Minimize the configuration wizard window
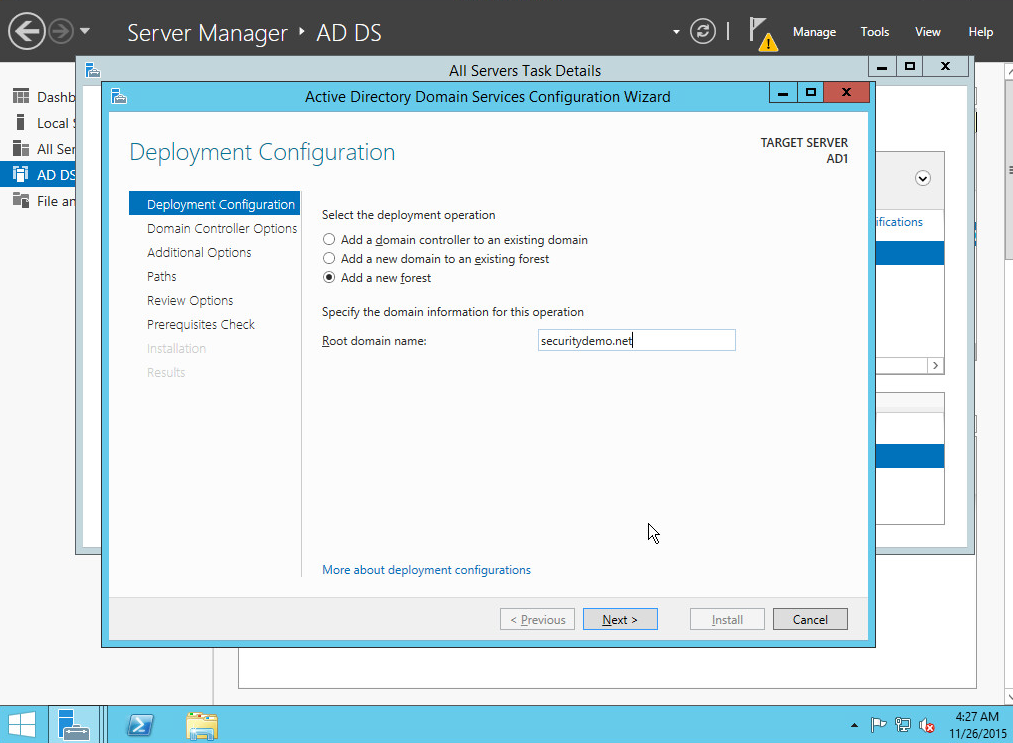 [x=783, y=93]
